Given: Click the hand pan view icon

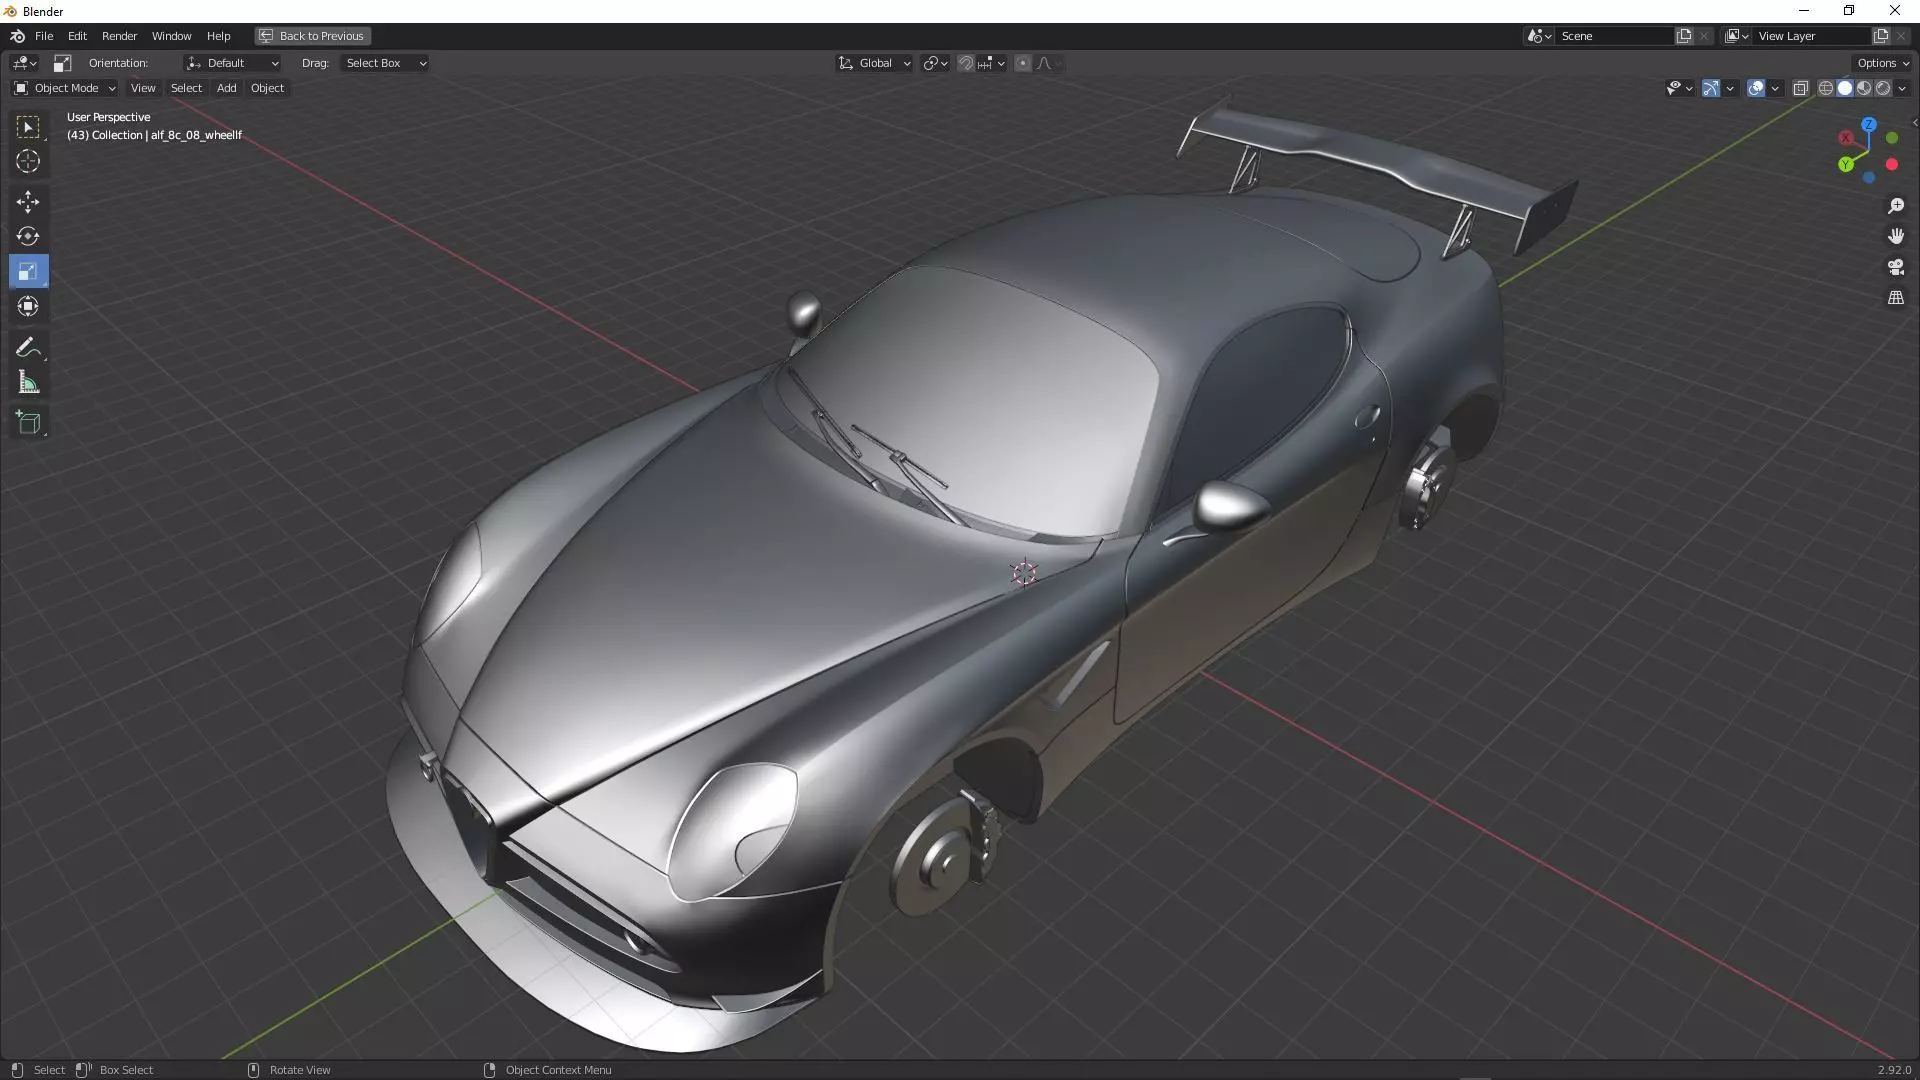Looking at the screenshot, I should tap(1895, 236).
